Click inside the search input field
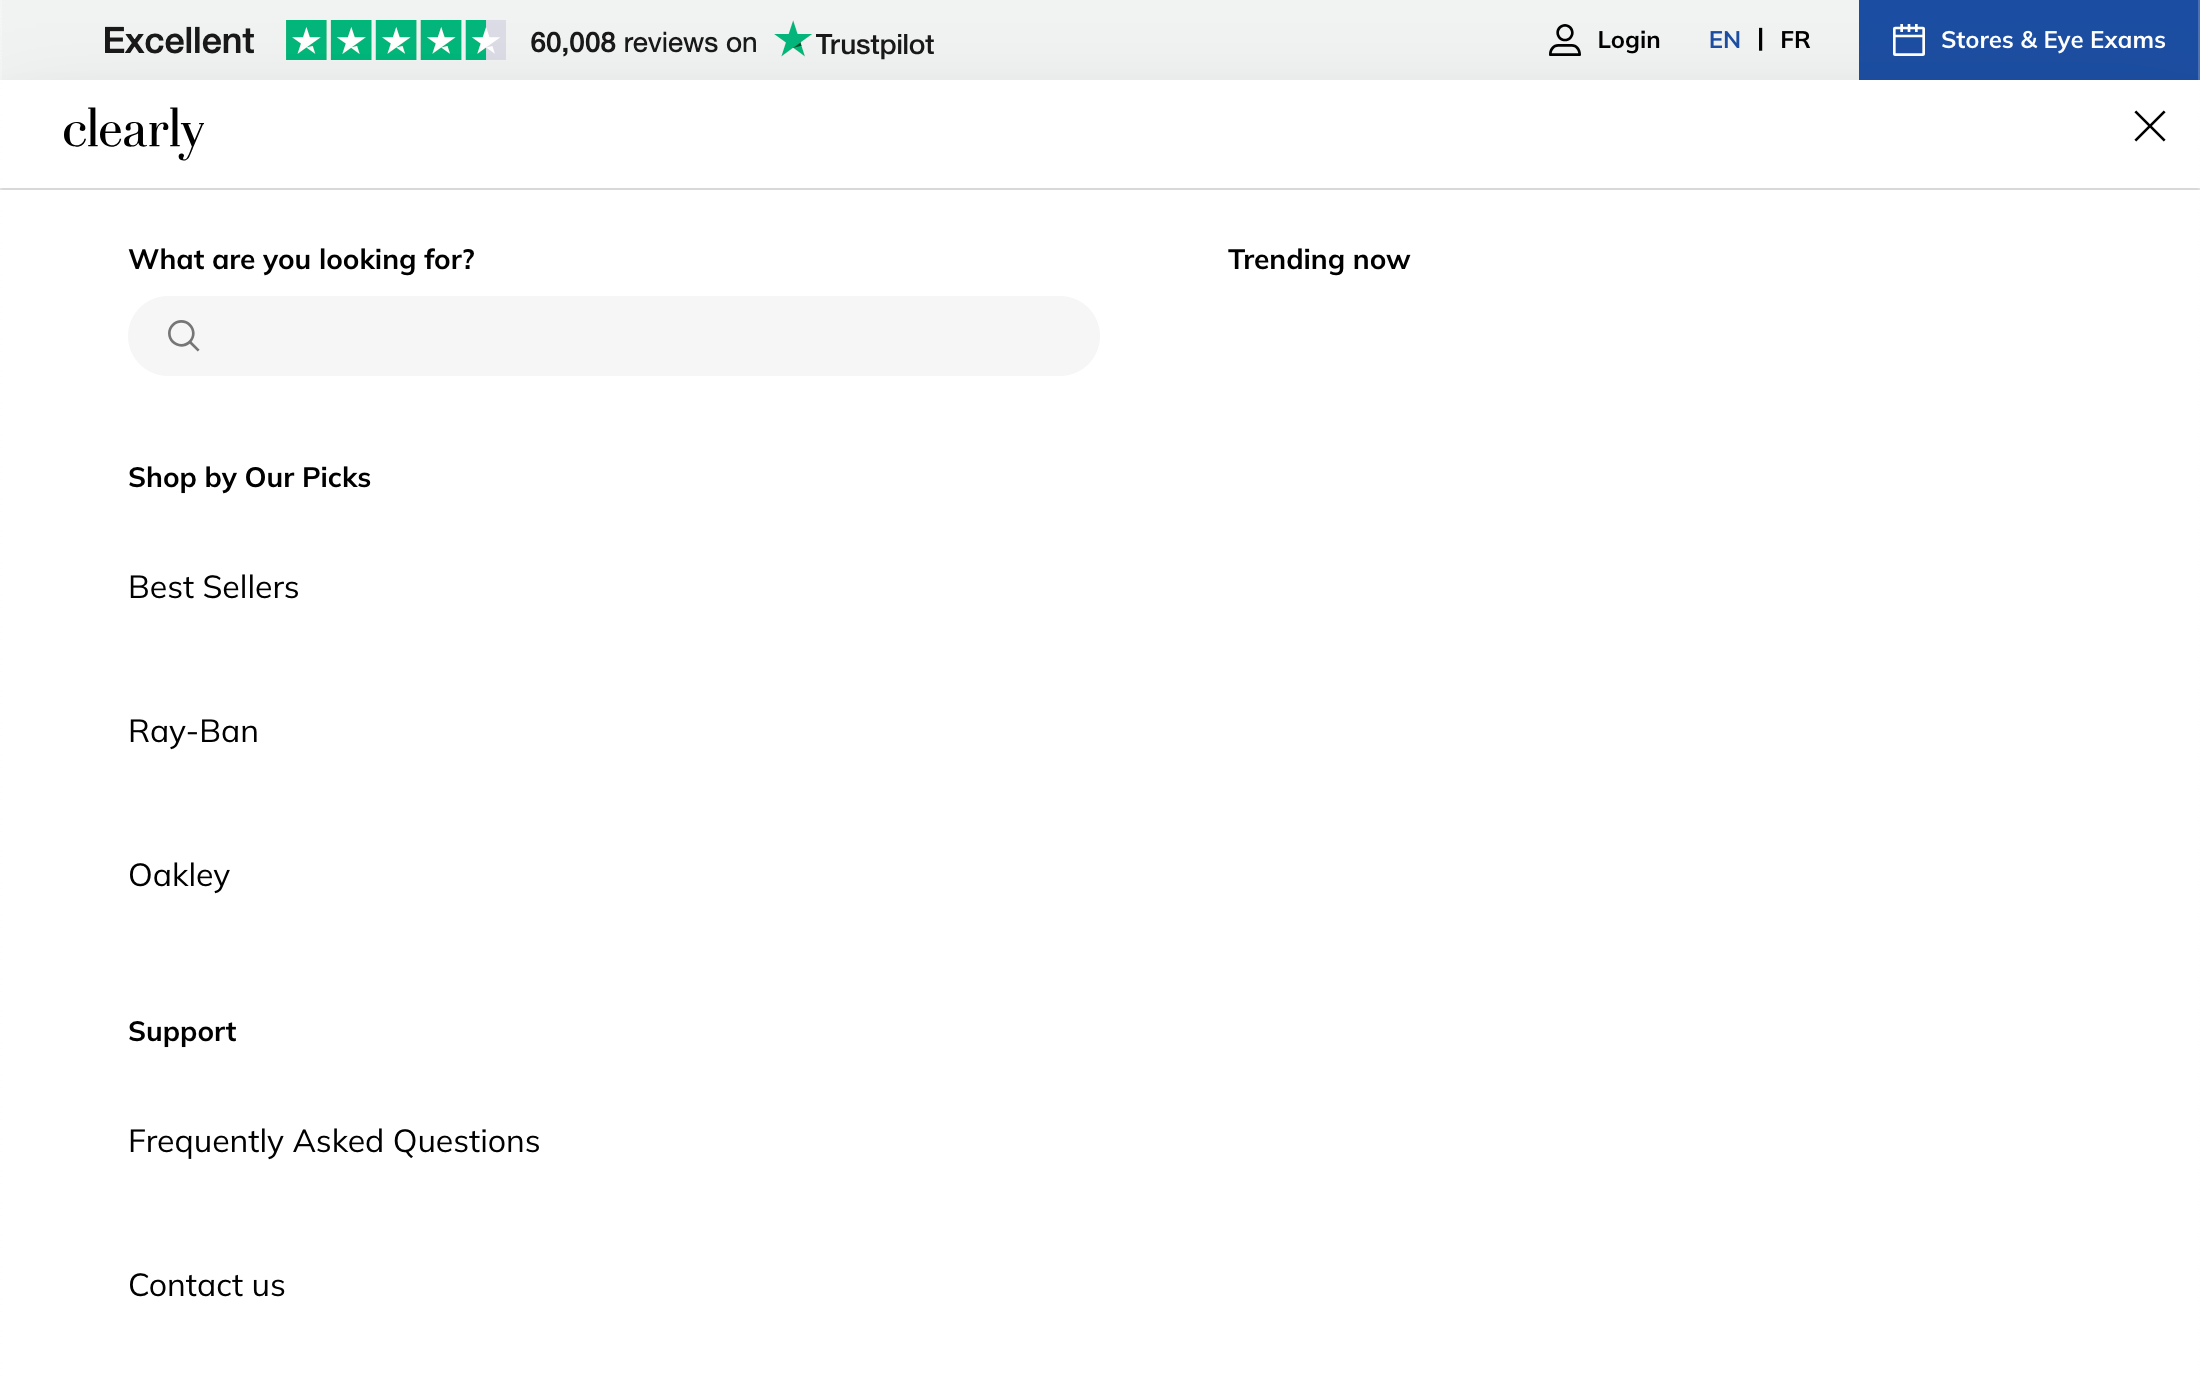The width and height of the screenshot is (2200, 1392). (614, 336)
